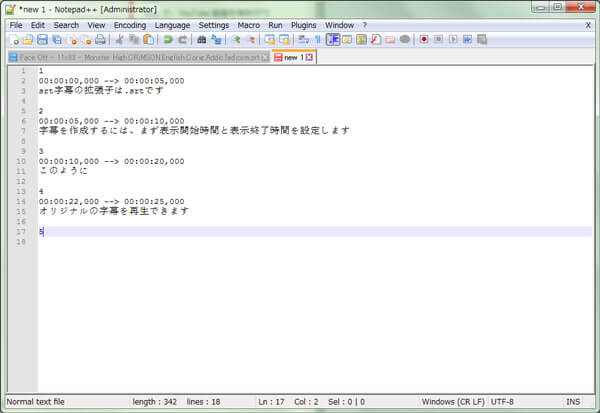Toggle the file monitoring eye icon
The image size is (600, 413).
click(405, 39)
